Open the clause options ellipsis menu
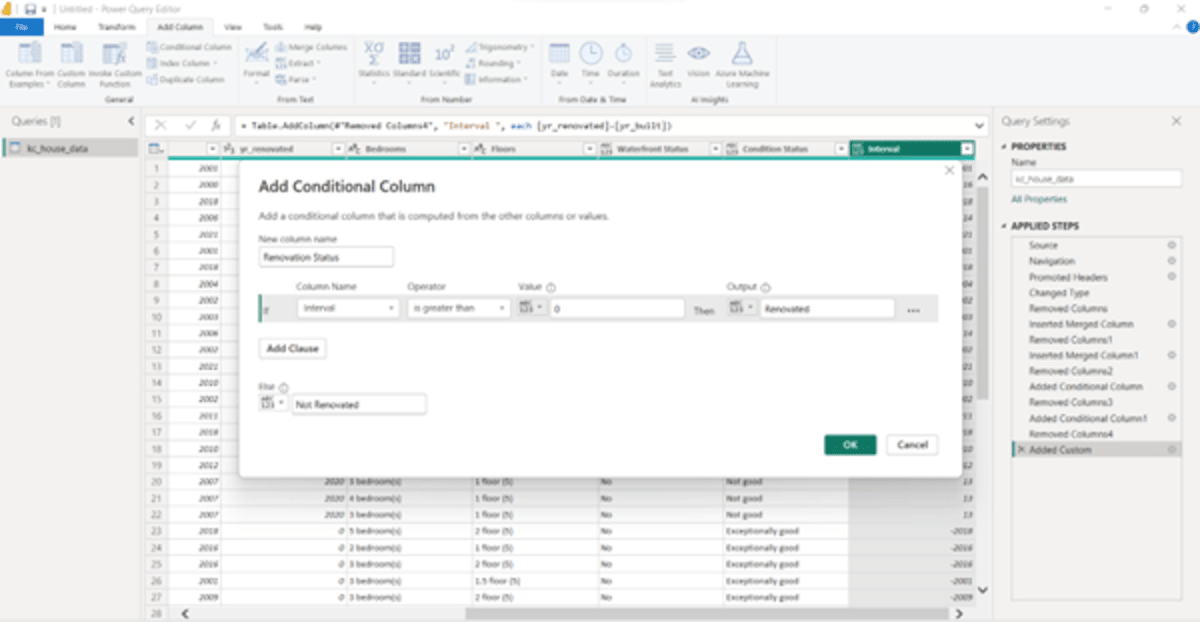 pos(913,310)
